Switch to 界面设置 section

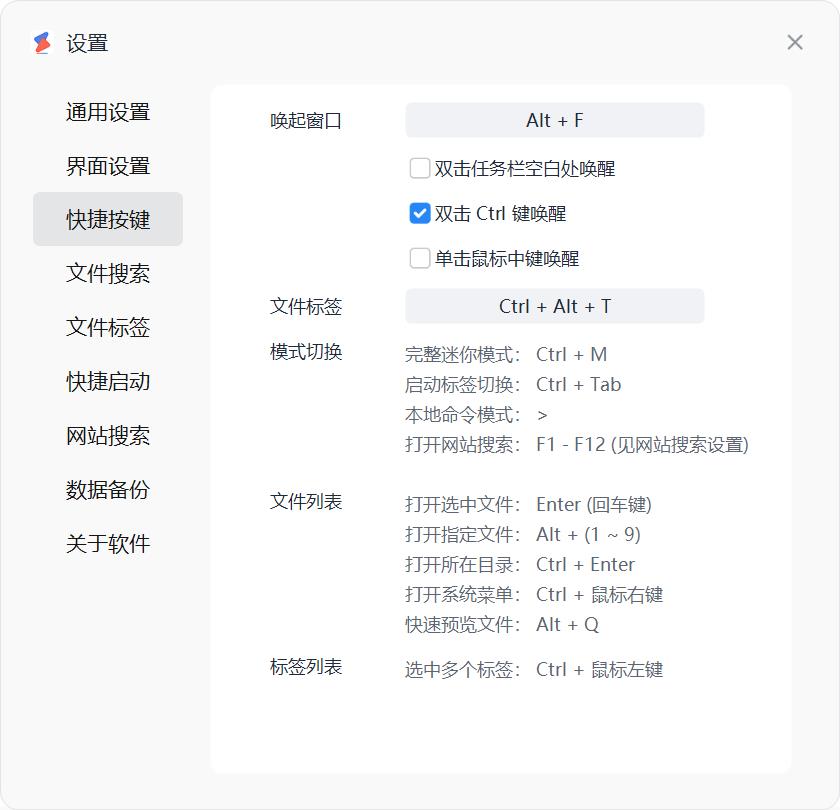107,166
